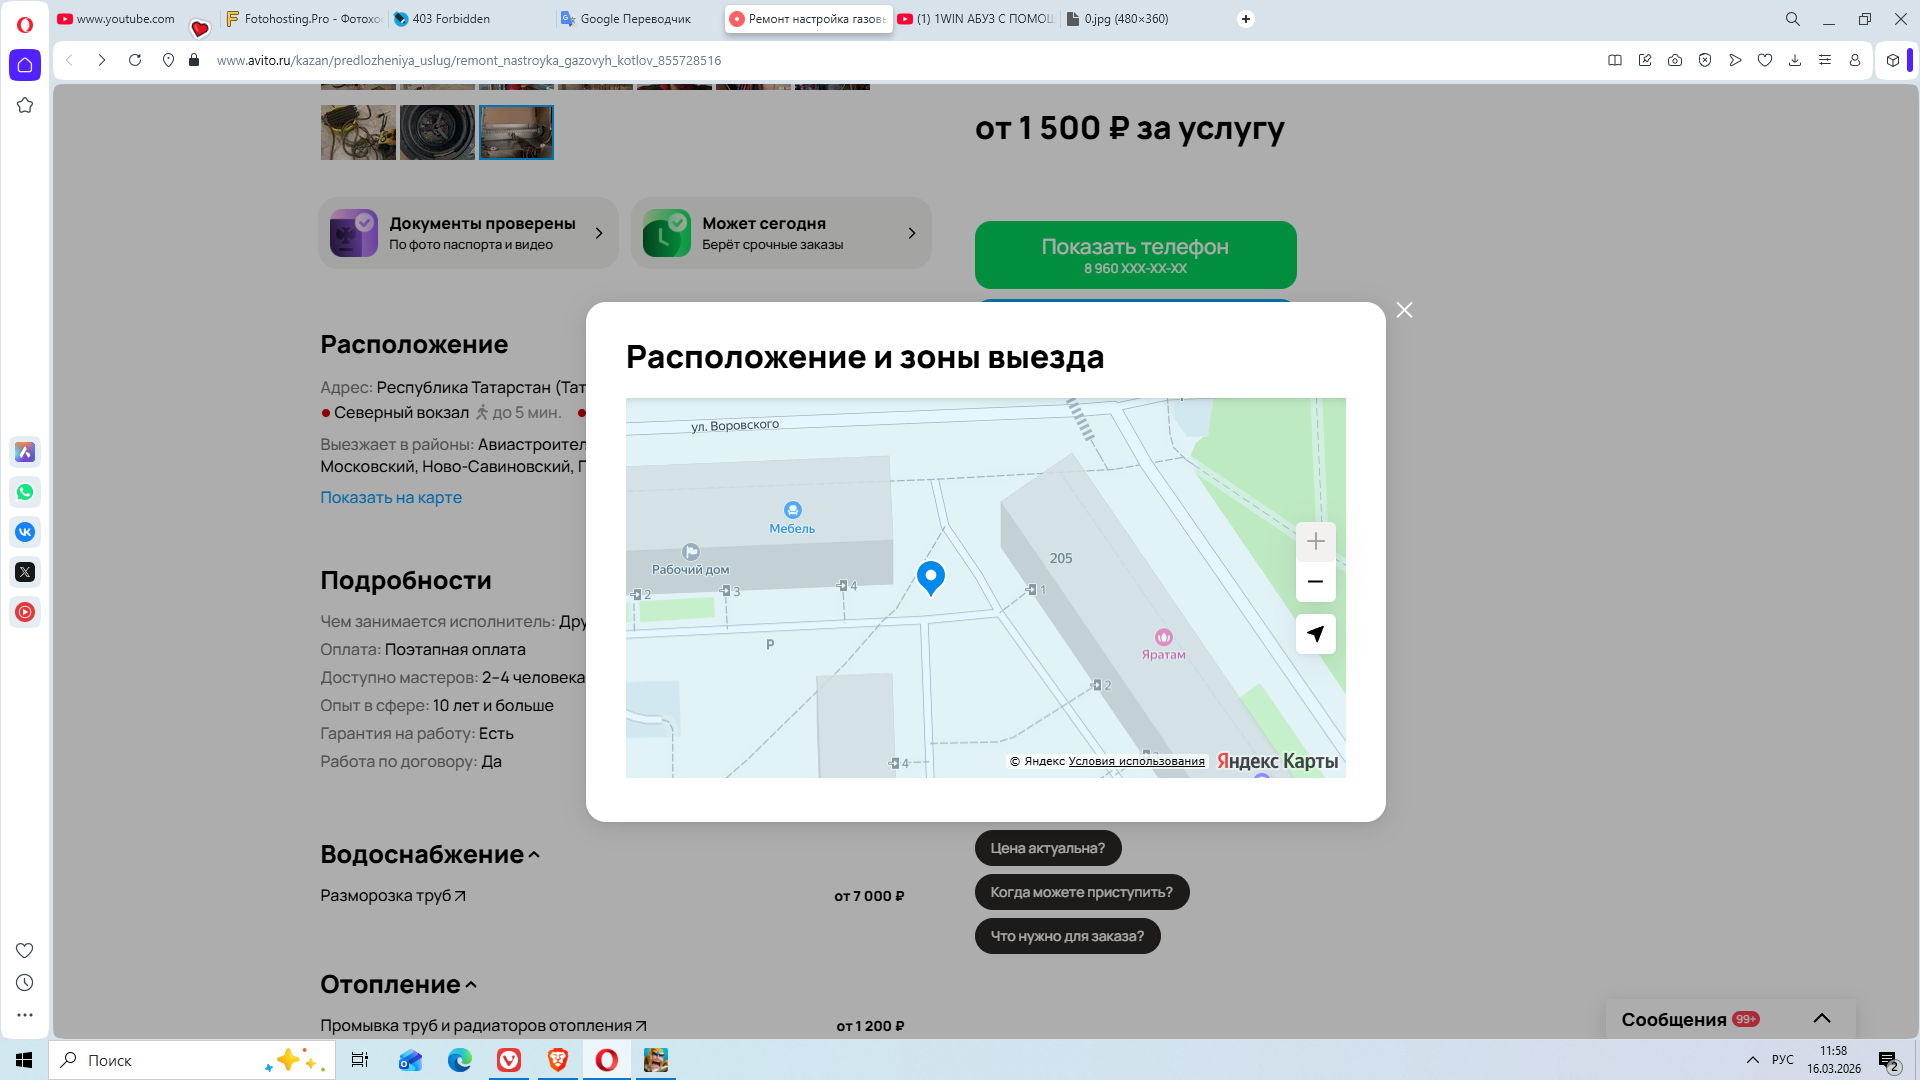Reload the current Avito page

135,60
